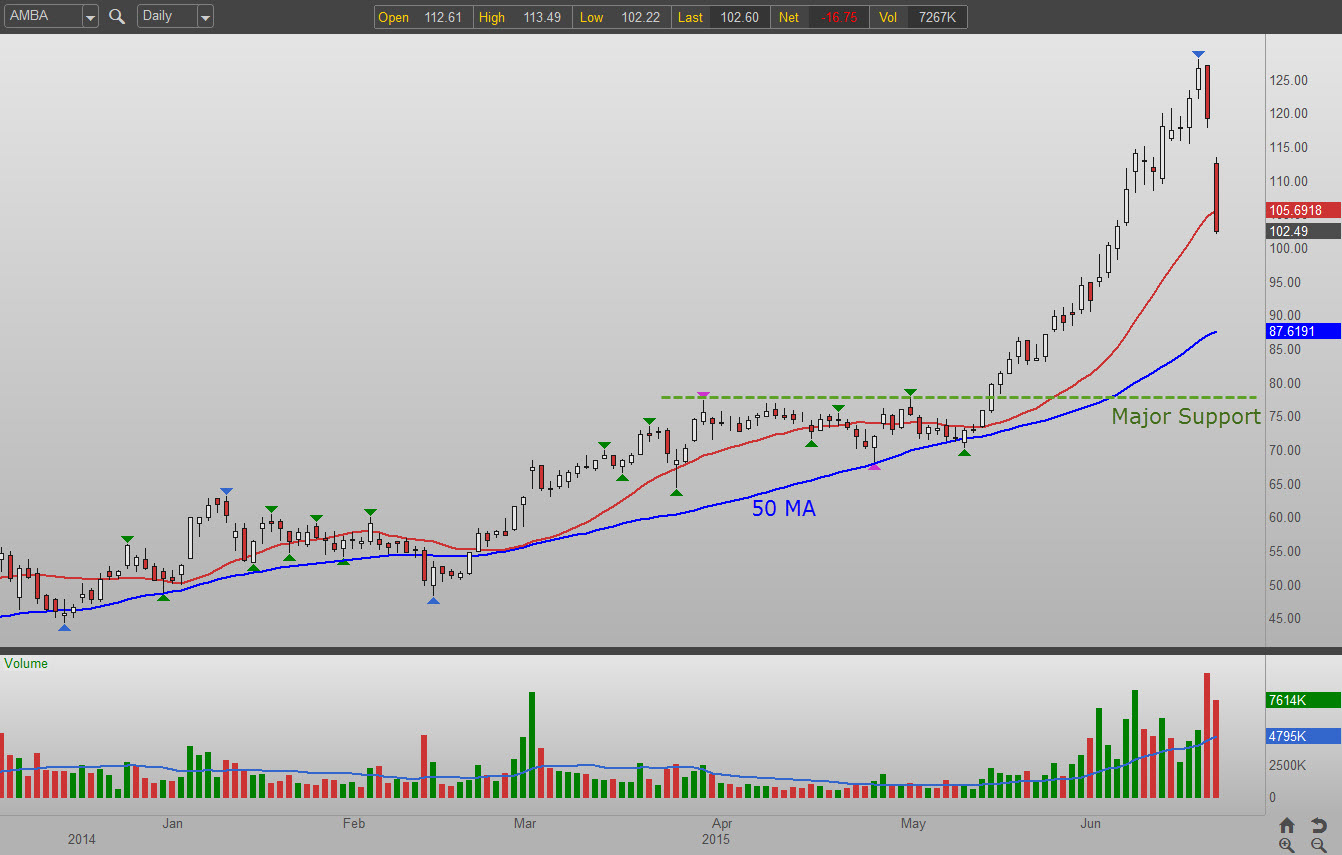Click the 50 MA chart label

point(783,509)
